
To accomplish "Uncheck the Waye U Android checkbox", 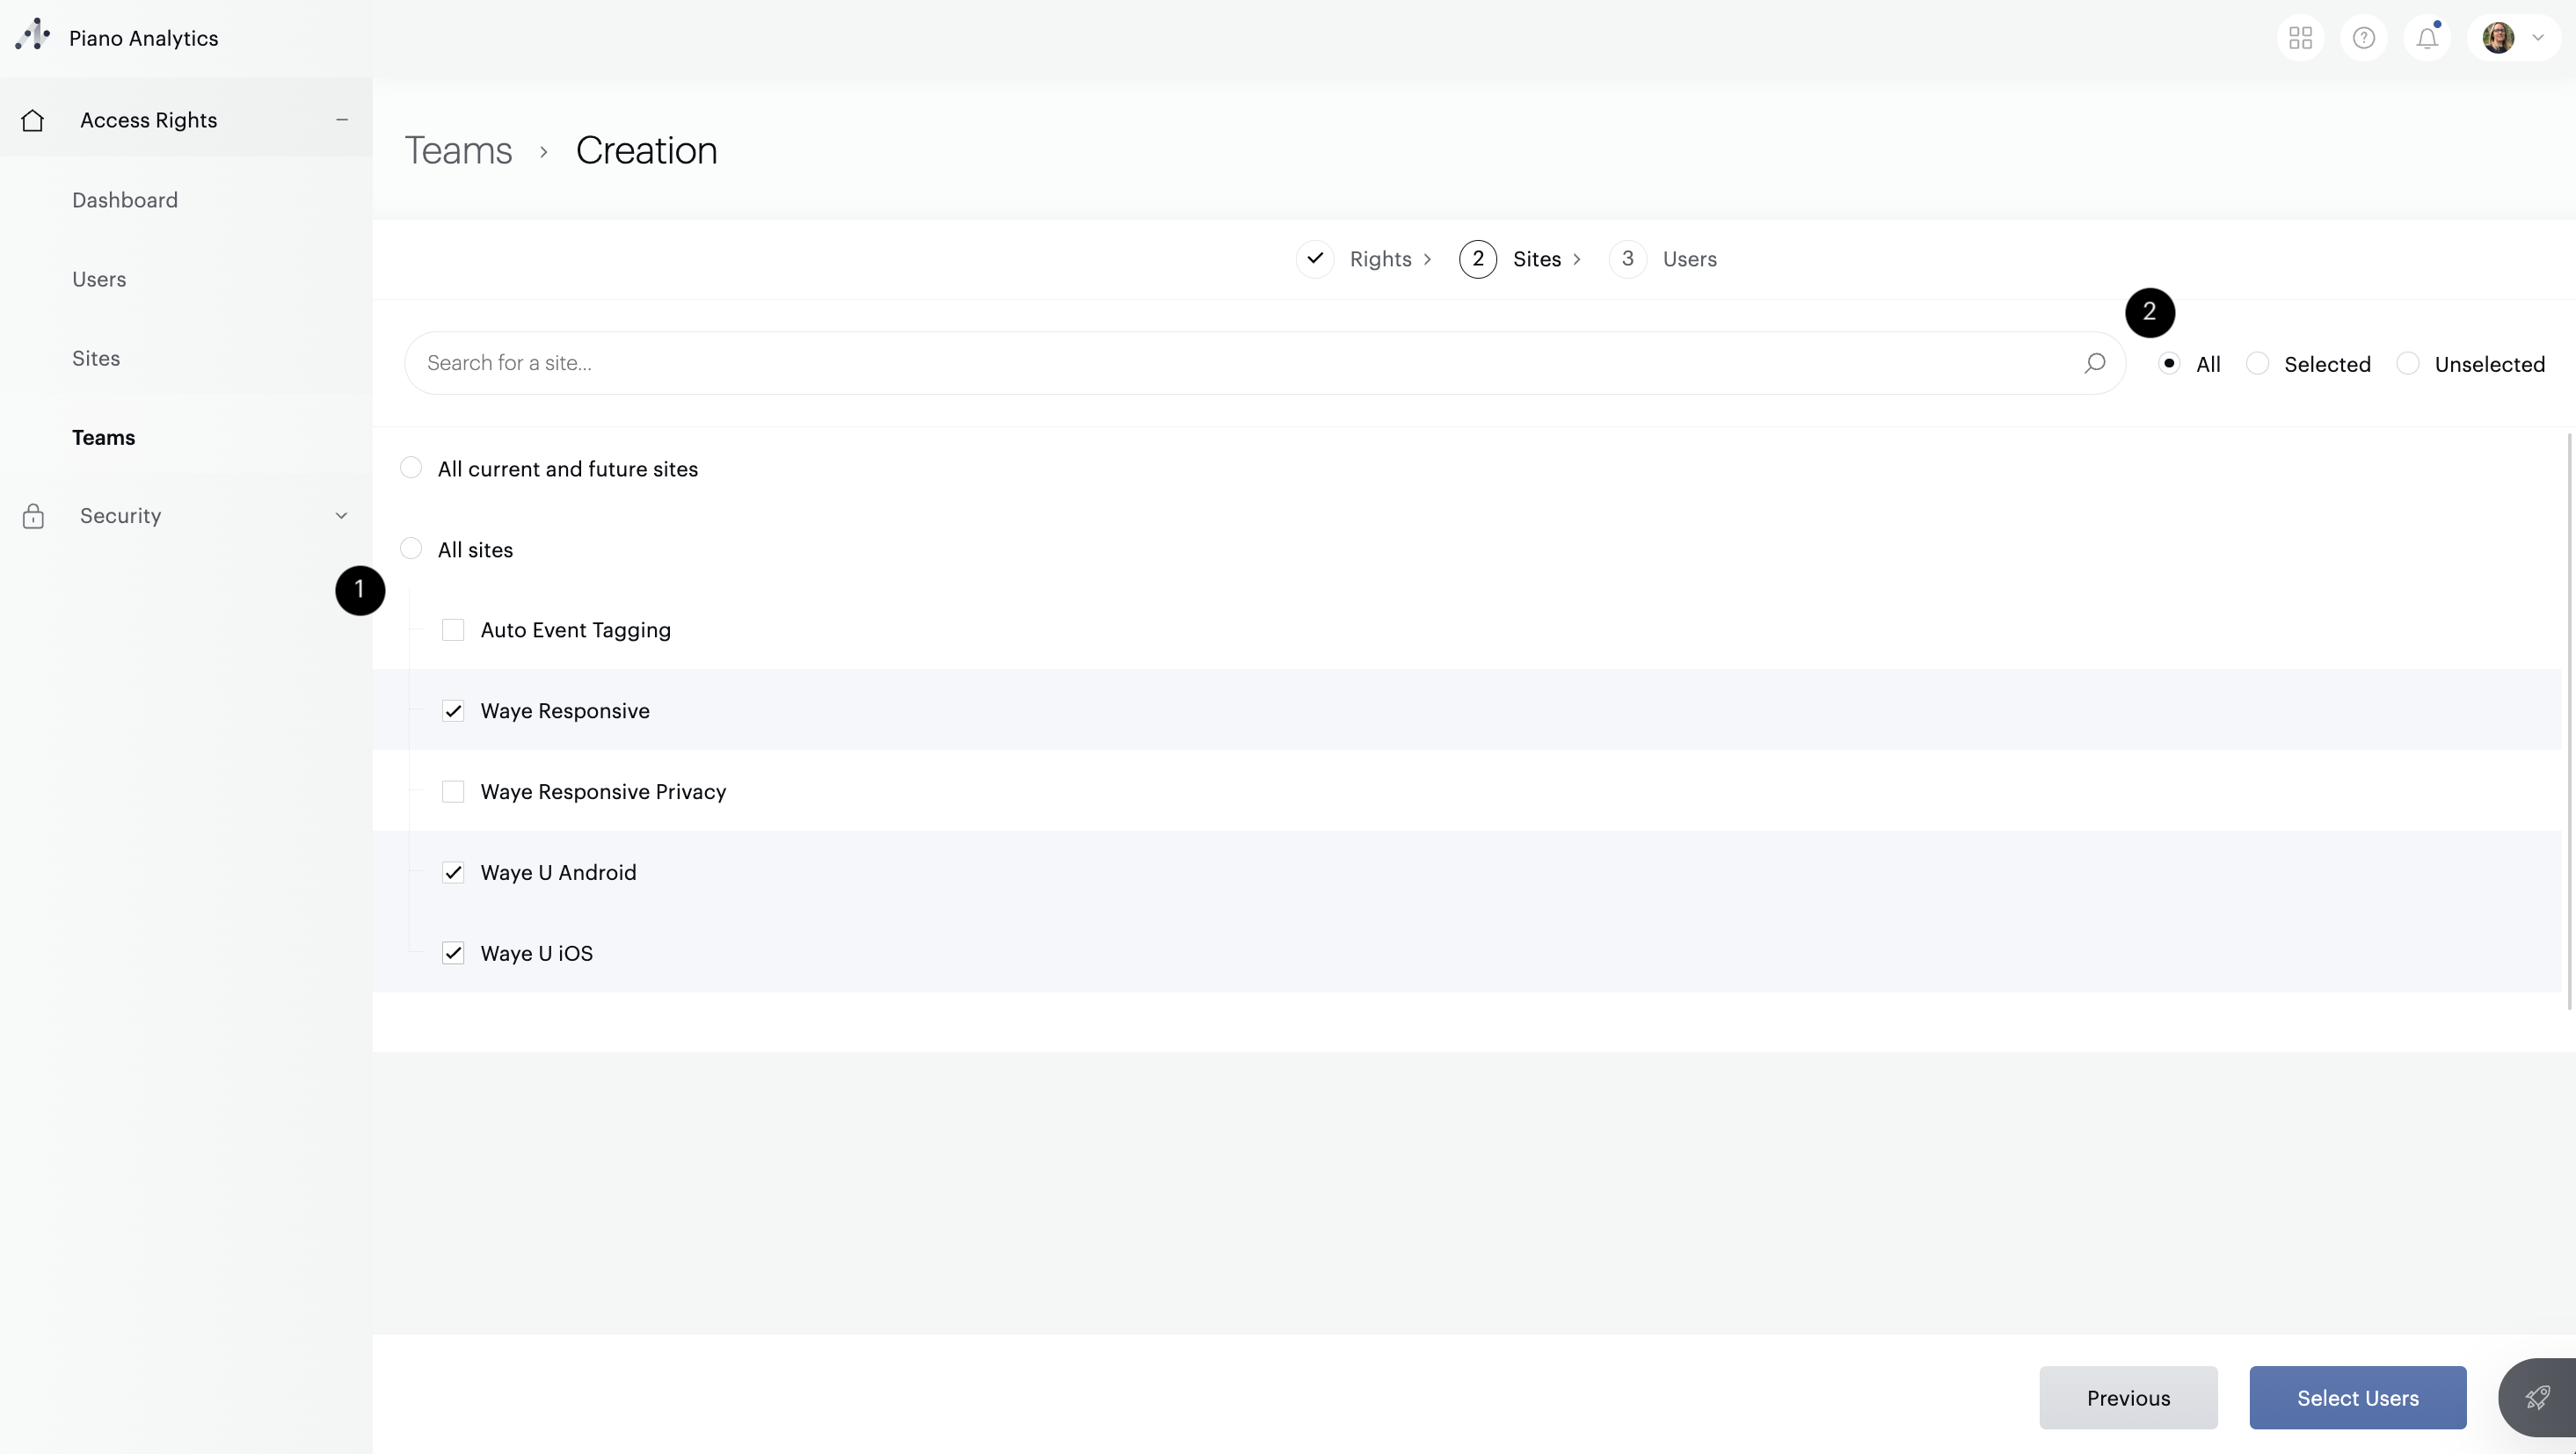I will tap(453, 872).
